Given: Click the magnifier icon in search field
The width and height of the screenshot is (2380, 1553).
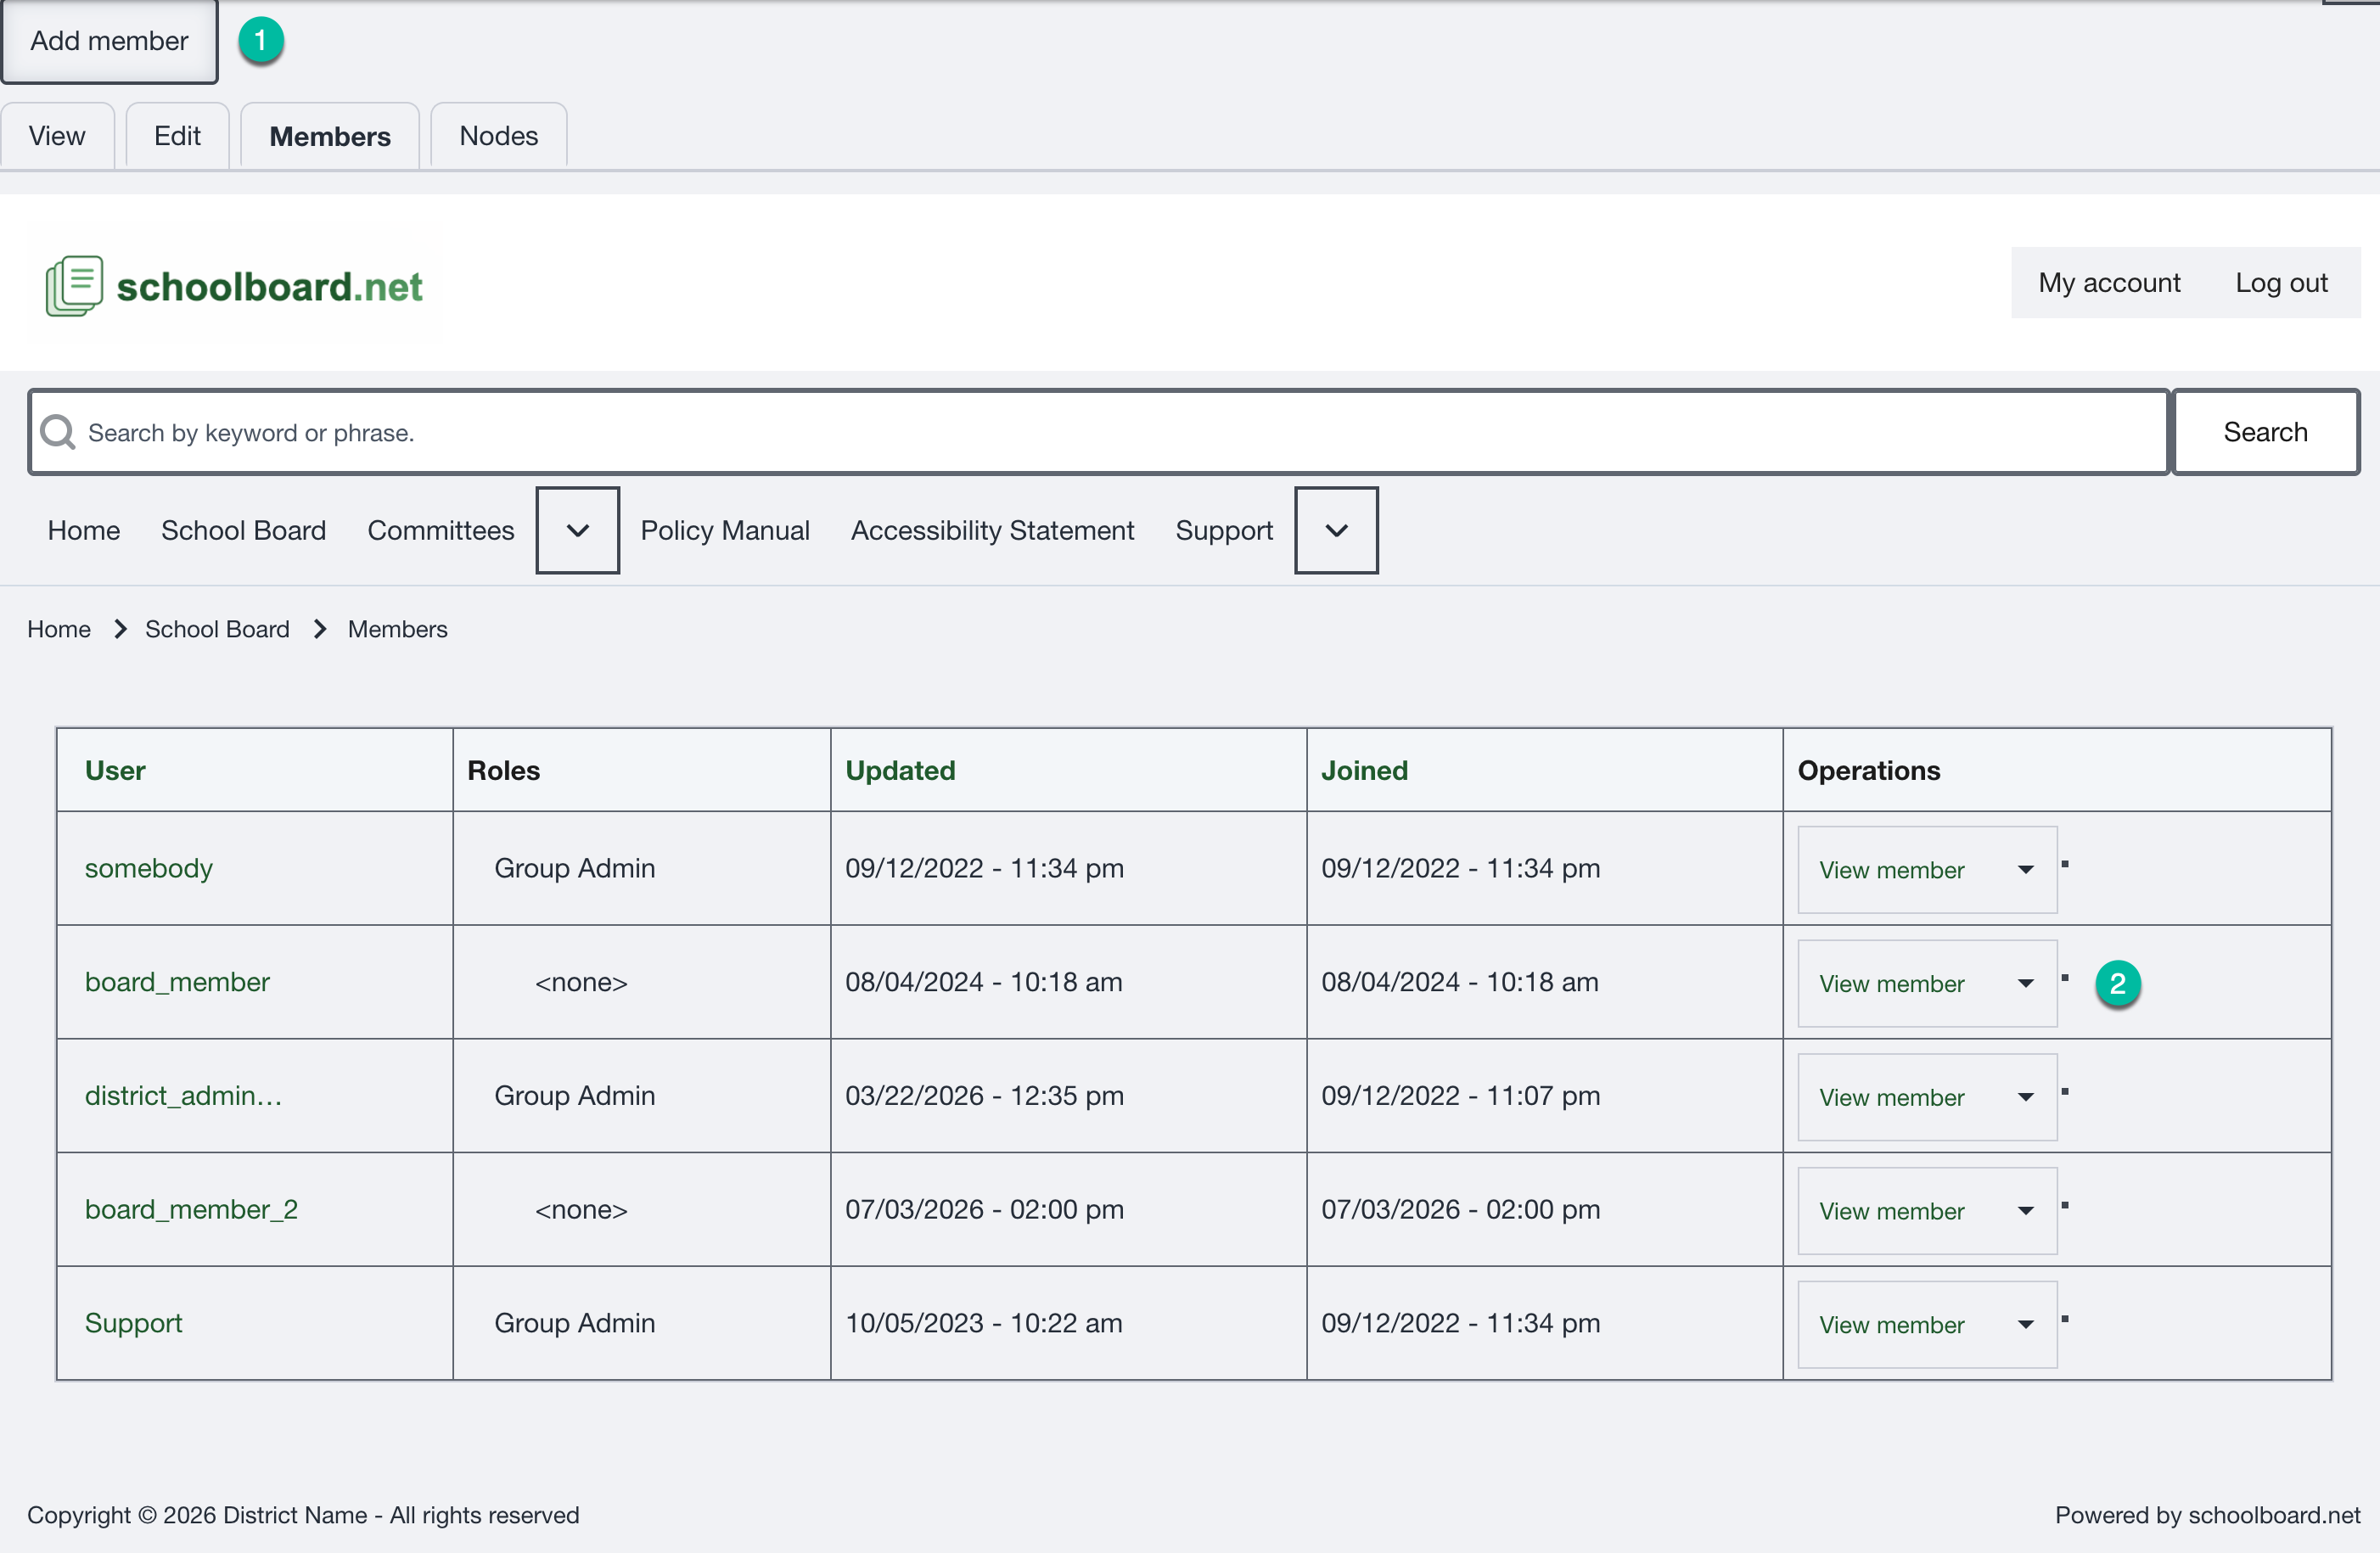Looking at the screenshot, I should [x=58, y=432].
